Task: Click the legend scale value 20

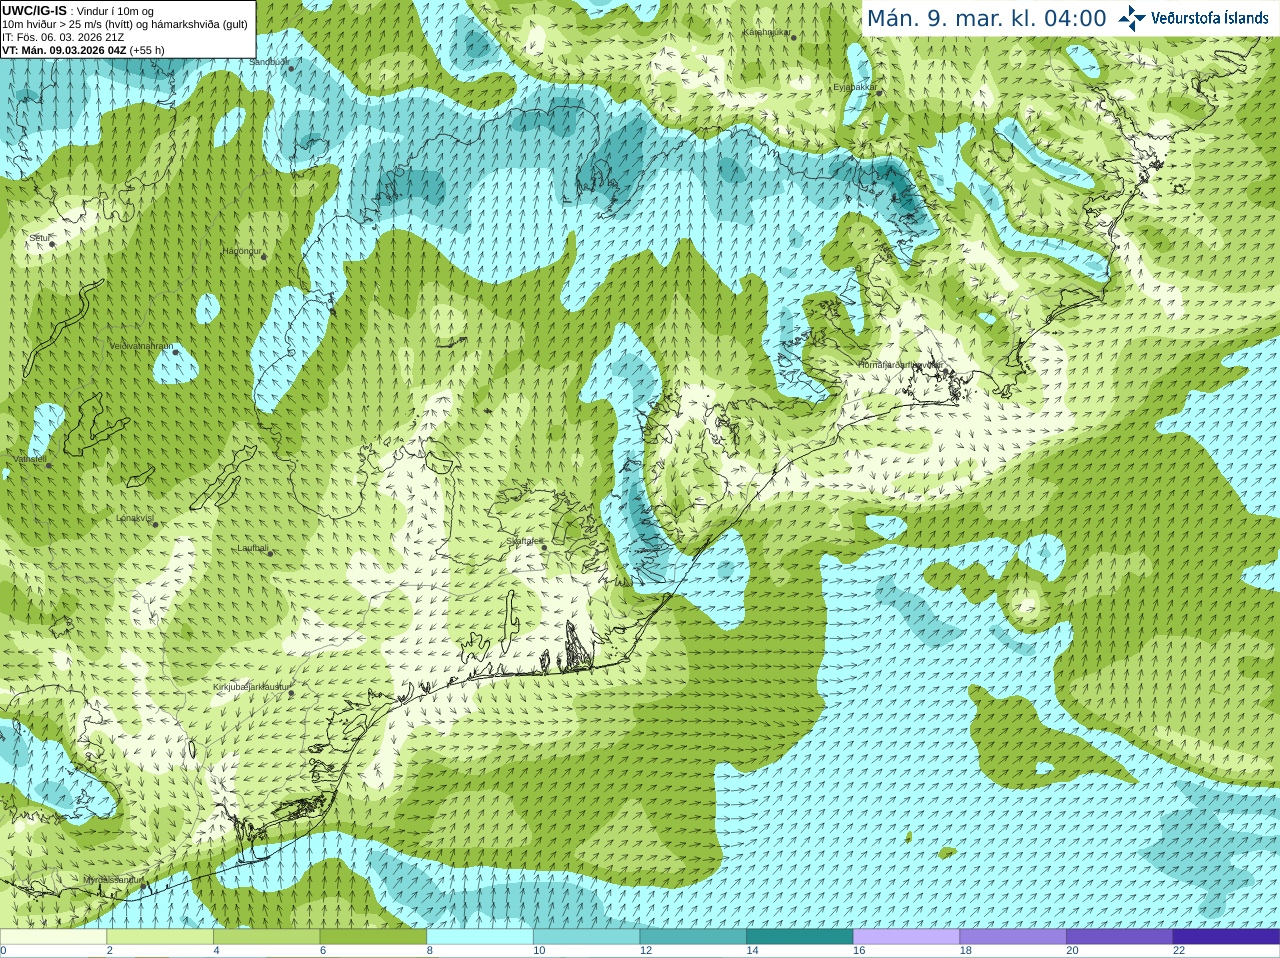Action: (x=1072, y=951)
